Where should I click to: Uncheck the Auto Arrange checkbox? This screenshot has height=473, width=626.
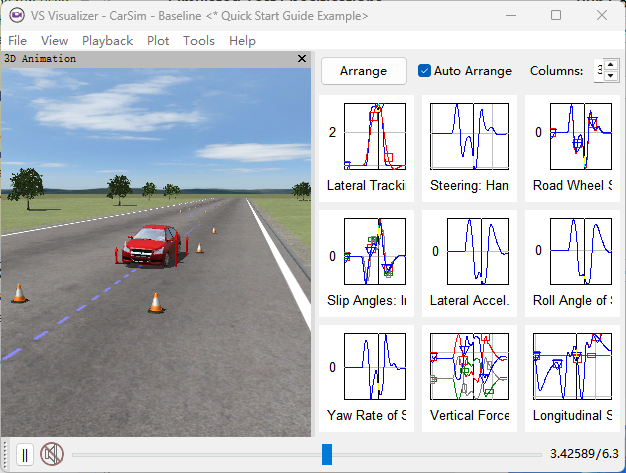(x=425, y=71)
